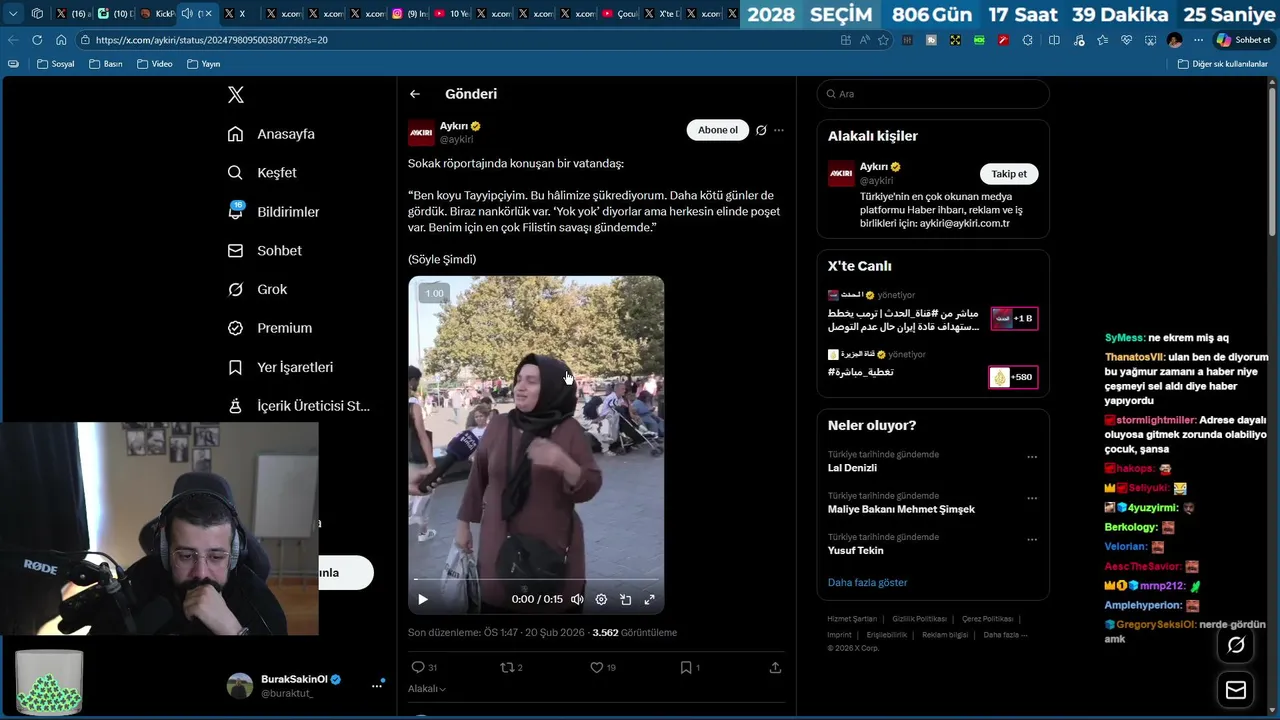This screenshot has width=1280, height=720.
Task: Open Basın bookmarks folder
Action: (x=105, y=64)
